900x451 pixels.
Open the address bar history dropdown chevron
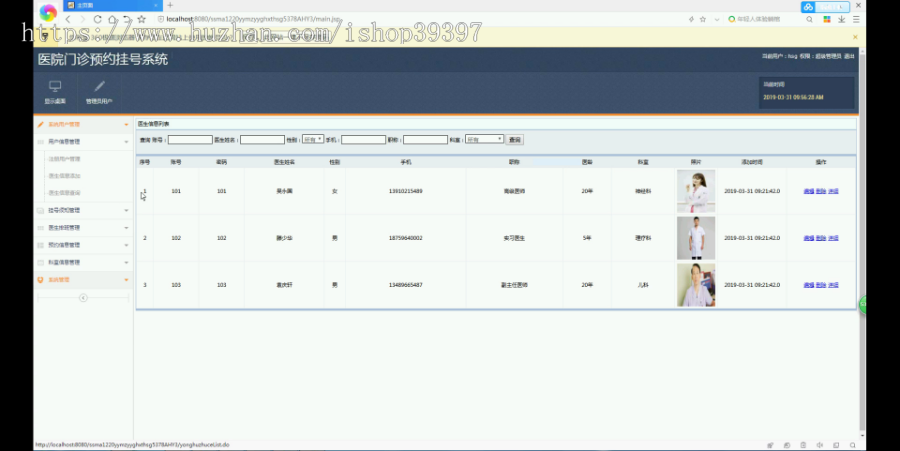pos(717,19)
